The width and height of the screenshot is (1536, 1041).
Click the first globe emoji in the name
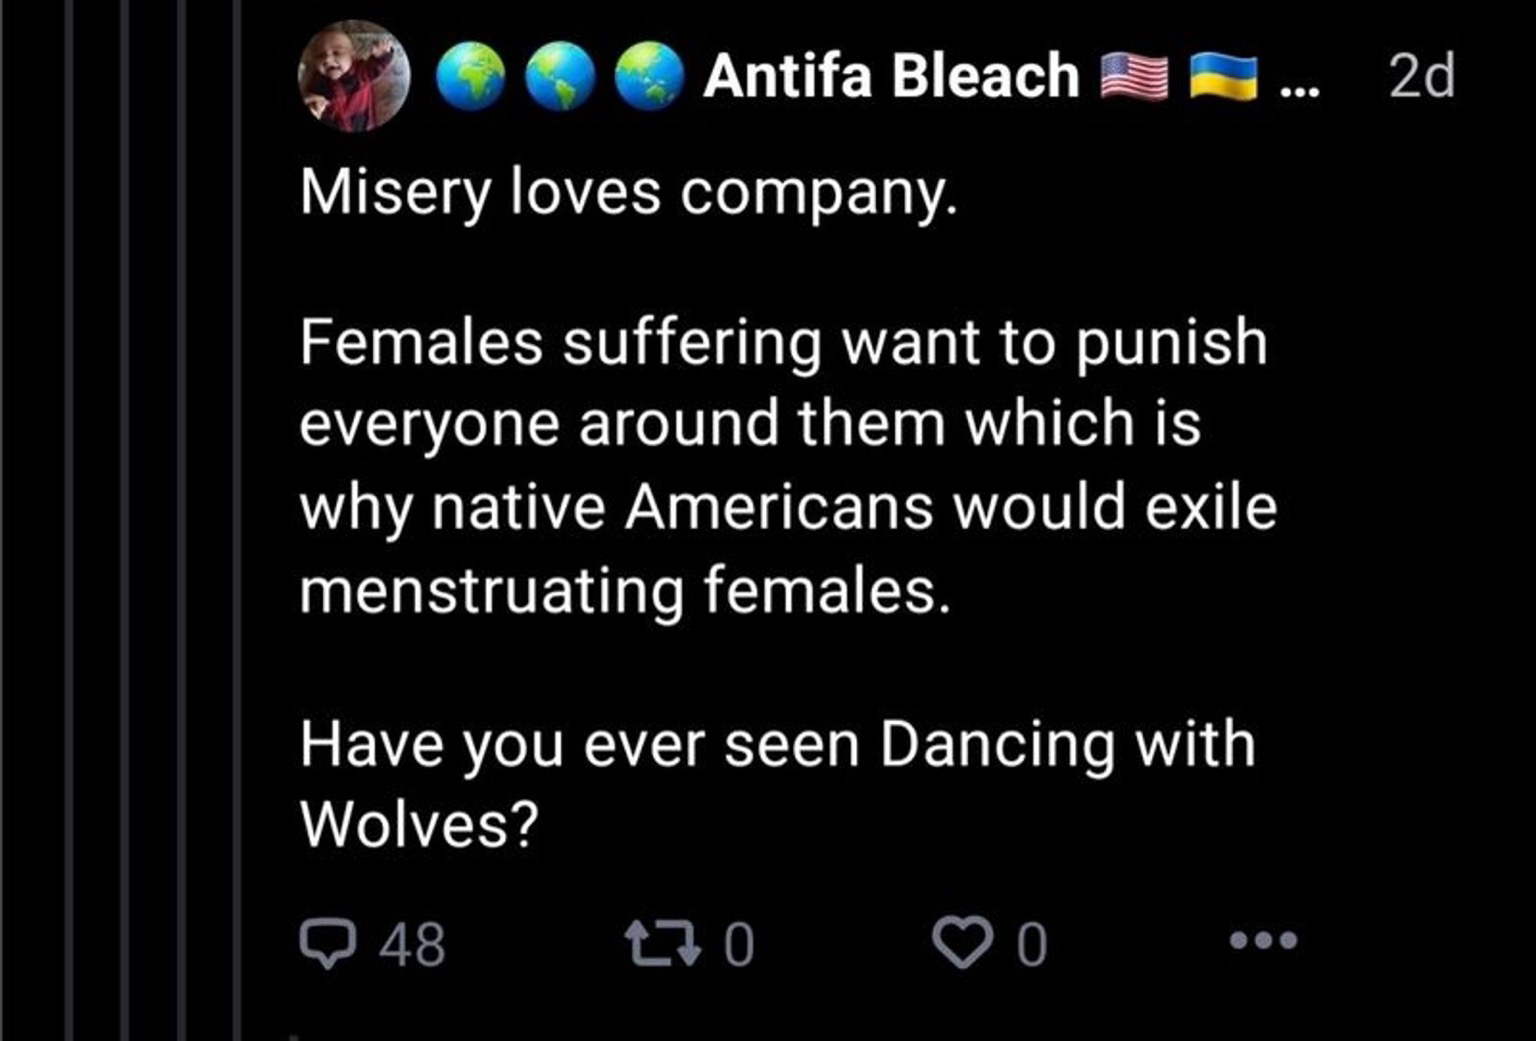[x=471, y=76]
